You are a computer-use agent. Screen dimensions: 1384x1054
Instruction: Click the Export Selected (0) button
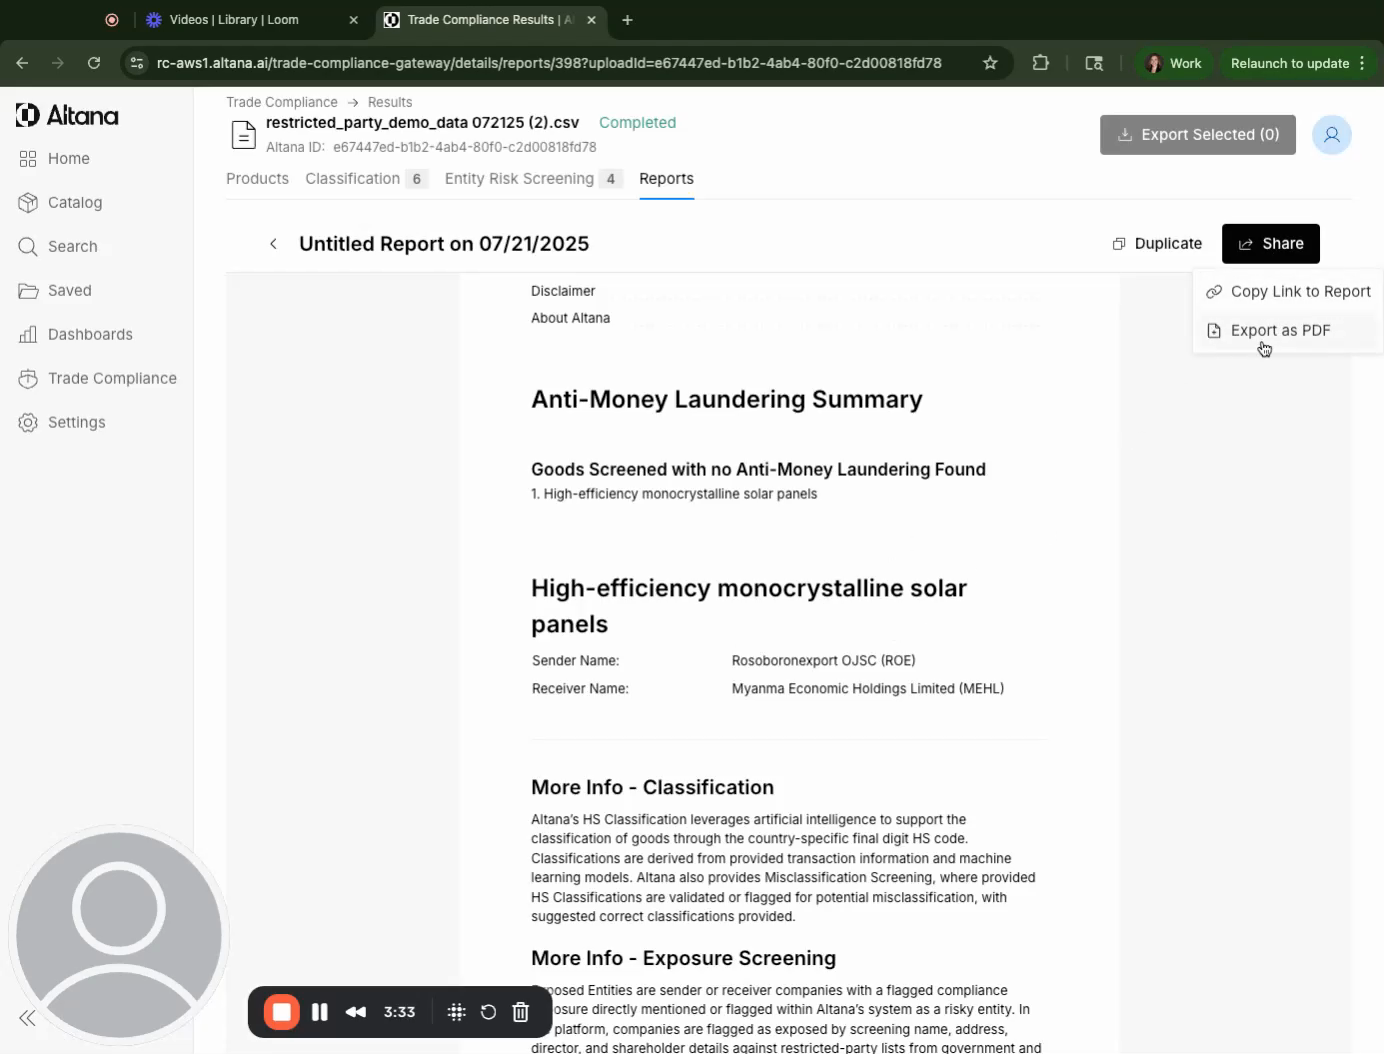pyautogui.click(x=1197, y=135)
